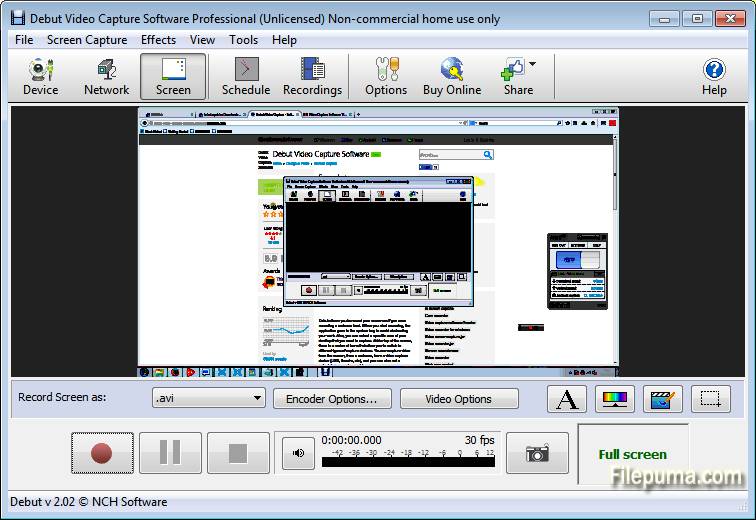Click the Video Options button
This screenshot has height=520, width=756.
(x=459, y=399)
